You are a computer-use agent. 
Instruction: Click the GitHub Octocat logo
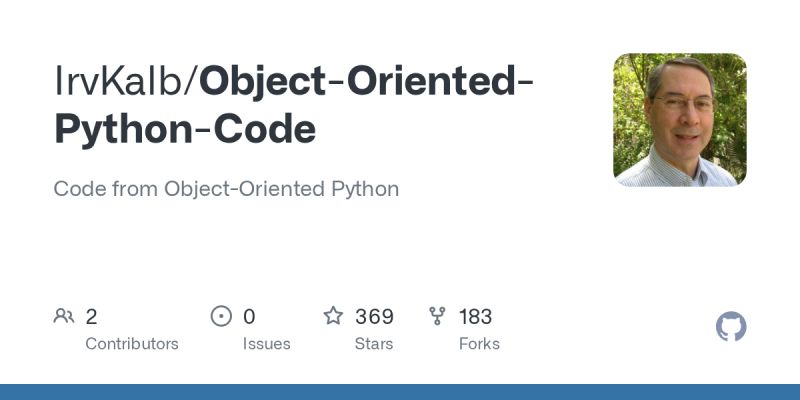tap(731, 327)
